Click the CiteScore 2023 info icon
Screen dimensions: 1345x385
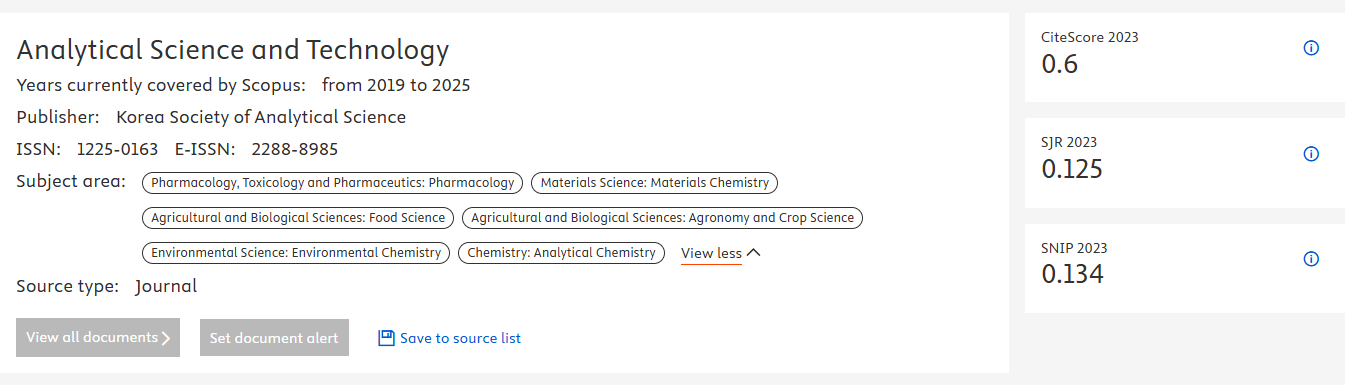point(1312,48)
